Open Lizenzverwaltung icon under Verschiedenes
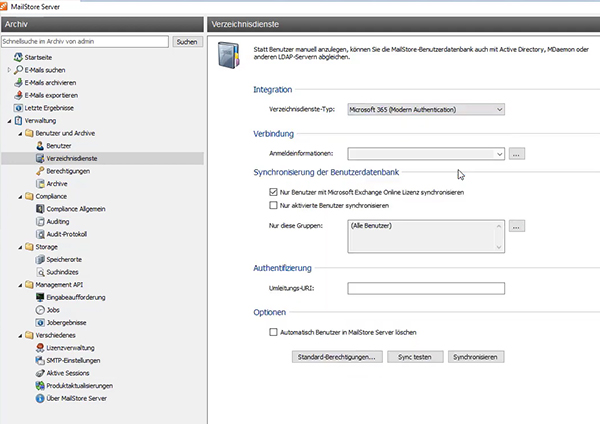Image resolution: width=600 pixels, height=424 pixels. [39, 347]
